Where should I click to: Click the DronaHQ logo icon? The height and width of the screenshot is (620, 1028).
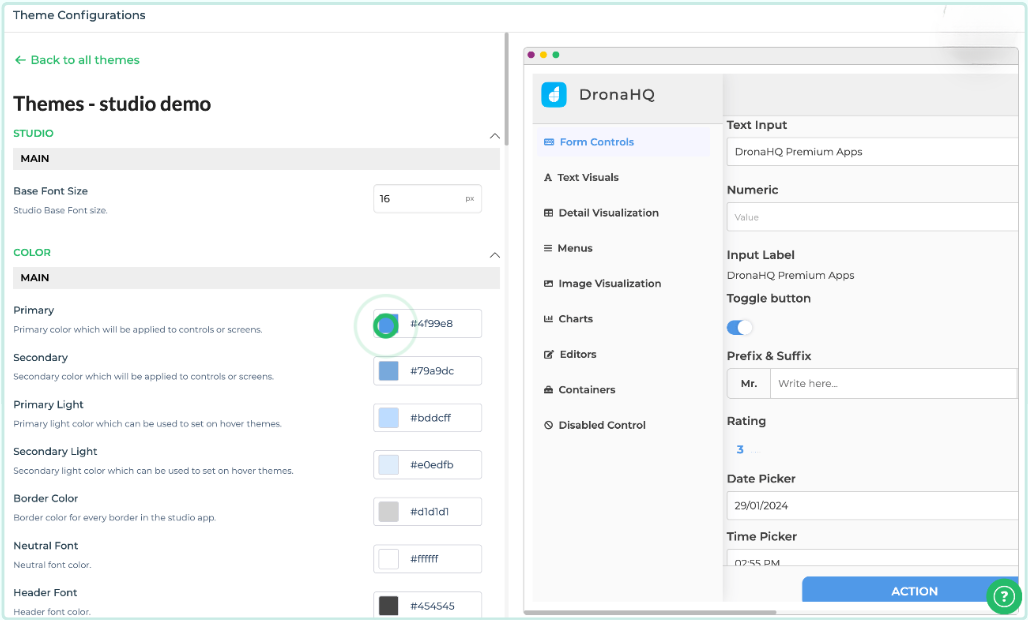(x=555, y=94)
